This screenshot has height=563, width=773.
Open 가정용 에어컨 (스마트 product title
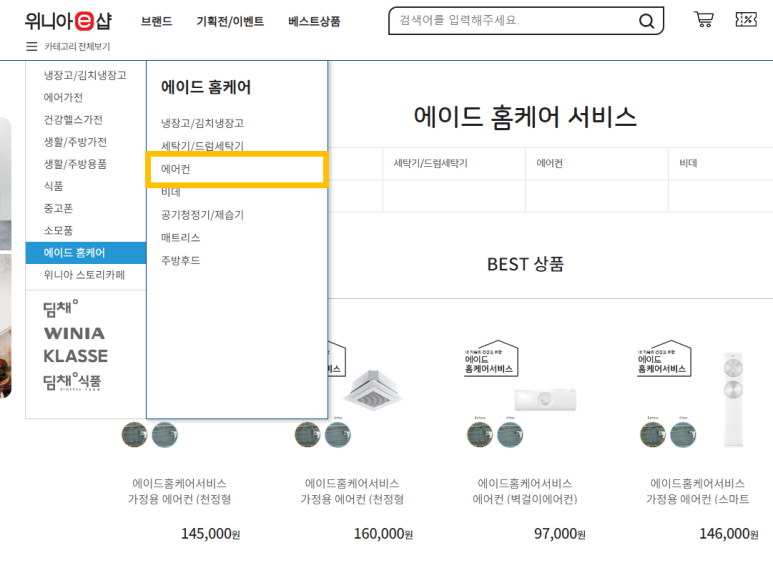[x=698, y=491]
